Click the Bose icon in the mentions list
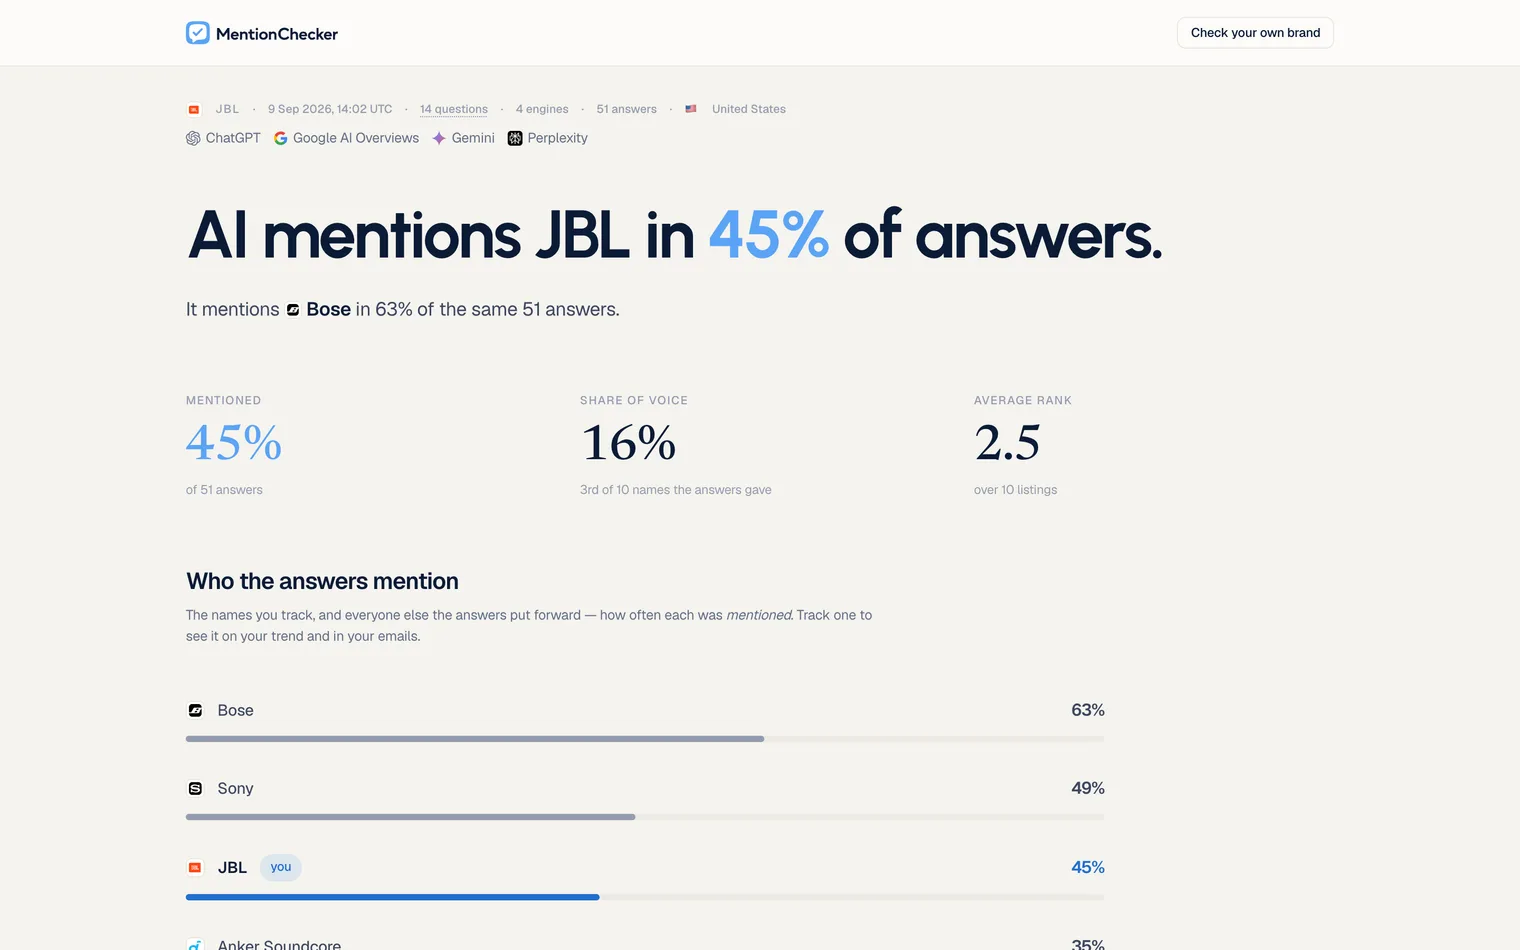Screen dimensions: 1520x950 (196, 710)
